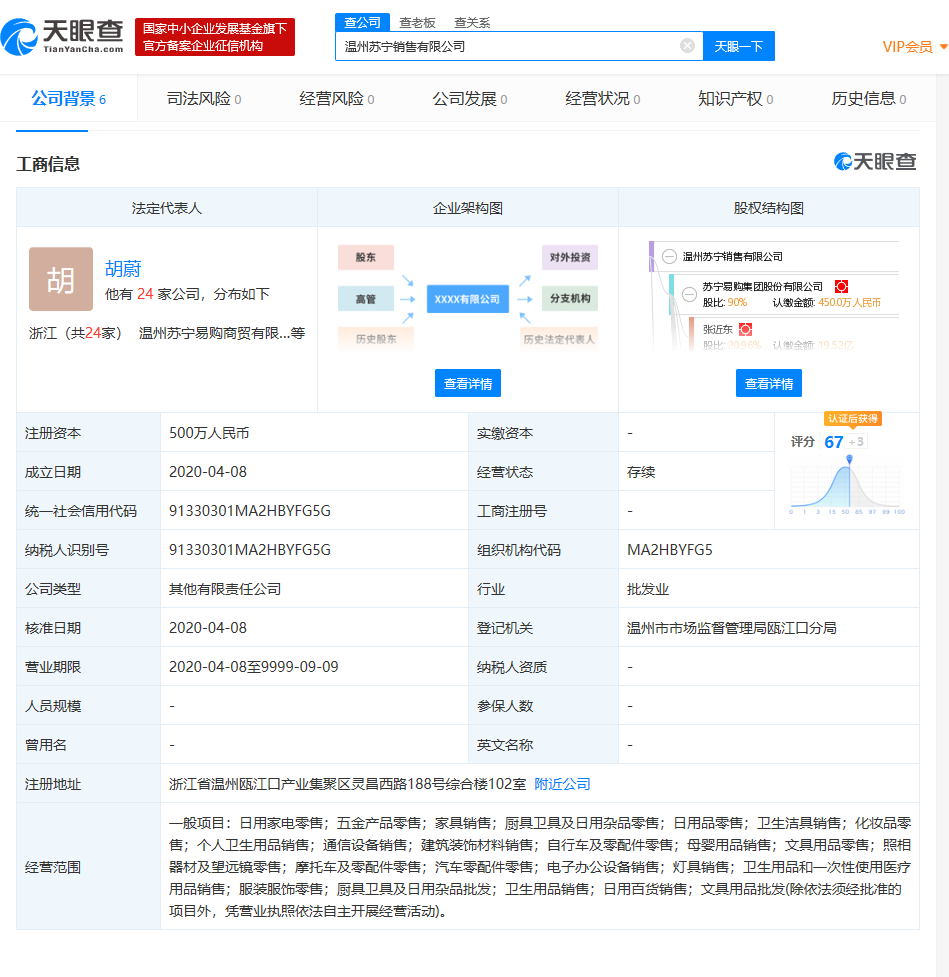Switch to the 查关系 search tab
The image size is (949, 977).
pyautogui.click(x=472, y=22)
